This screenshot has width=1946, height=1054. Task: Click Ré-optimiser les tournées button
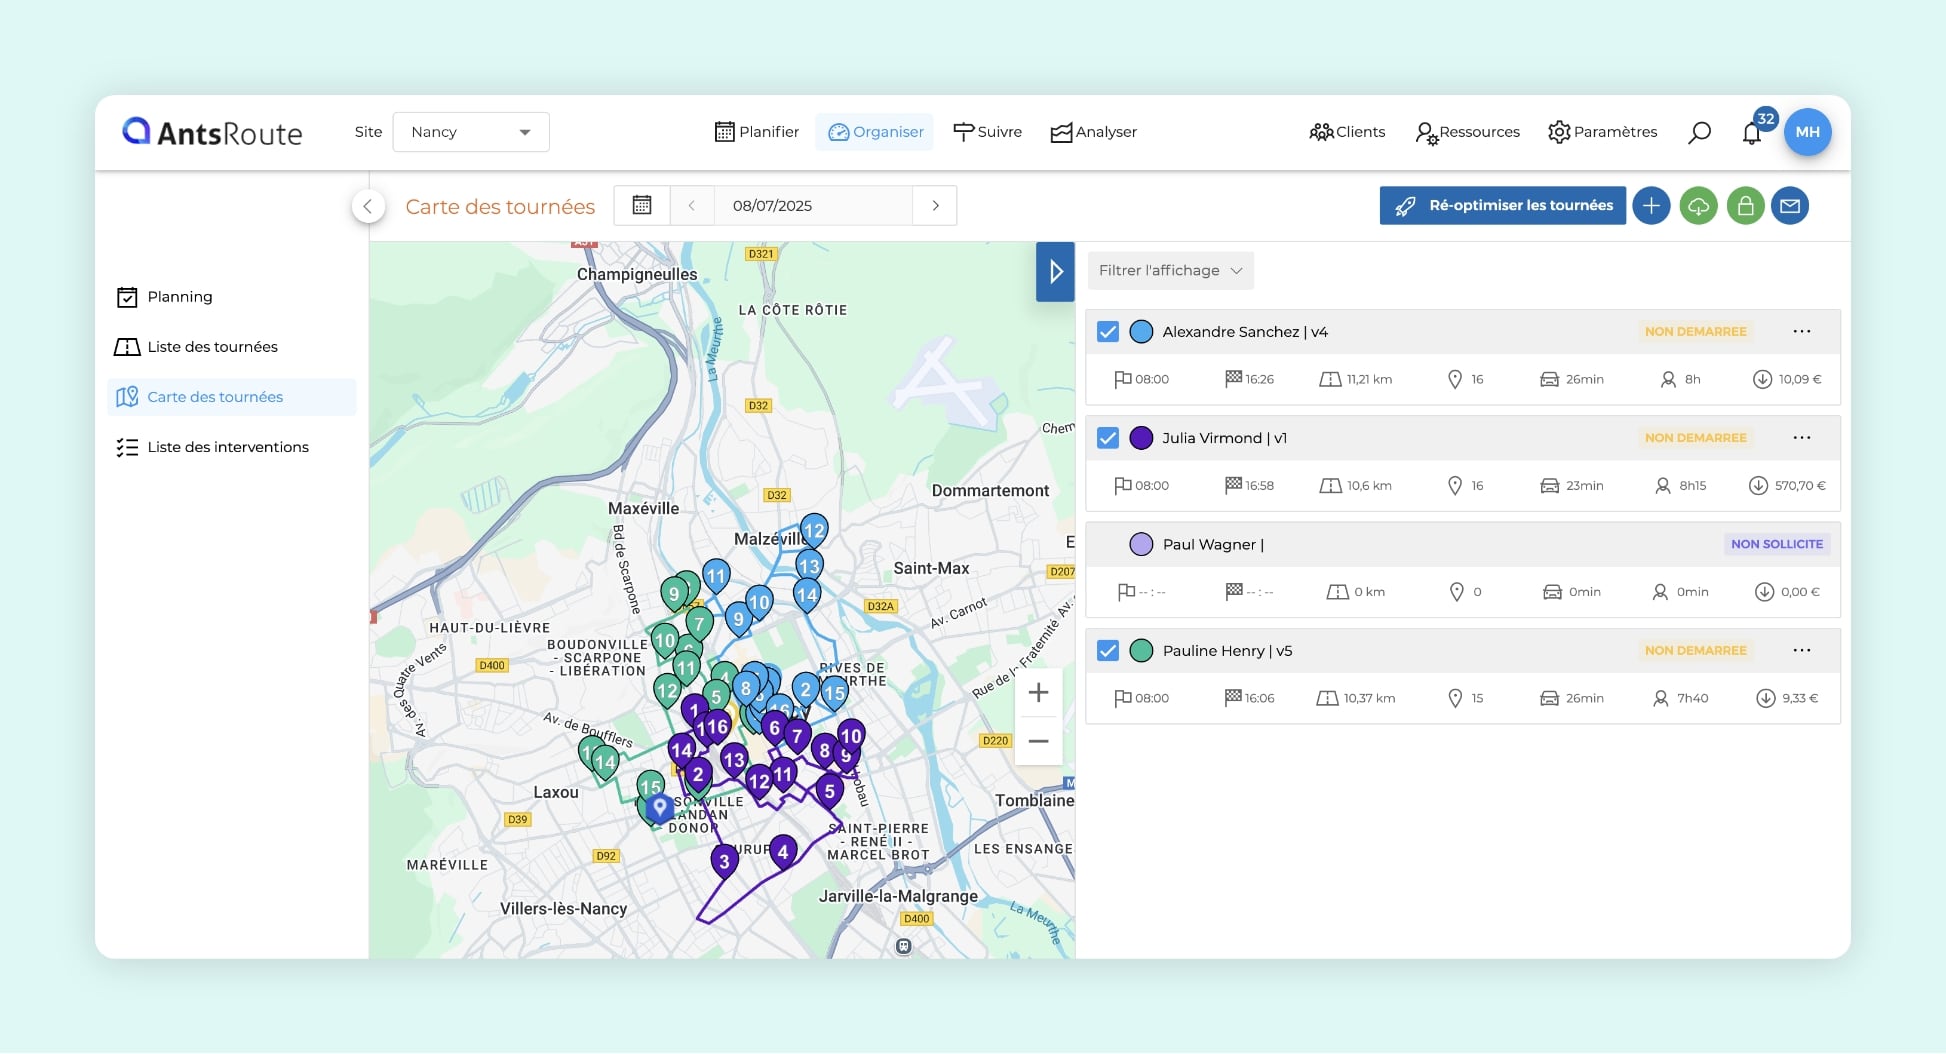point(1502,205)
